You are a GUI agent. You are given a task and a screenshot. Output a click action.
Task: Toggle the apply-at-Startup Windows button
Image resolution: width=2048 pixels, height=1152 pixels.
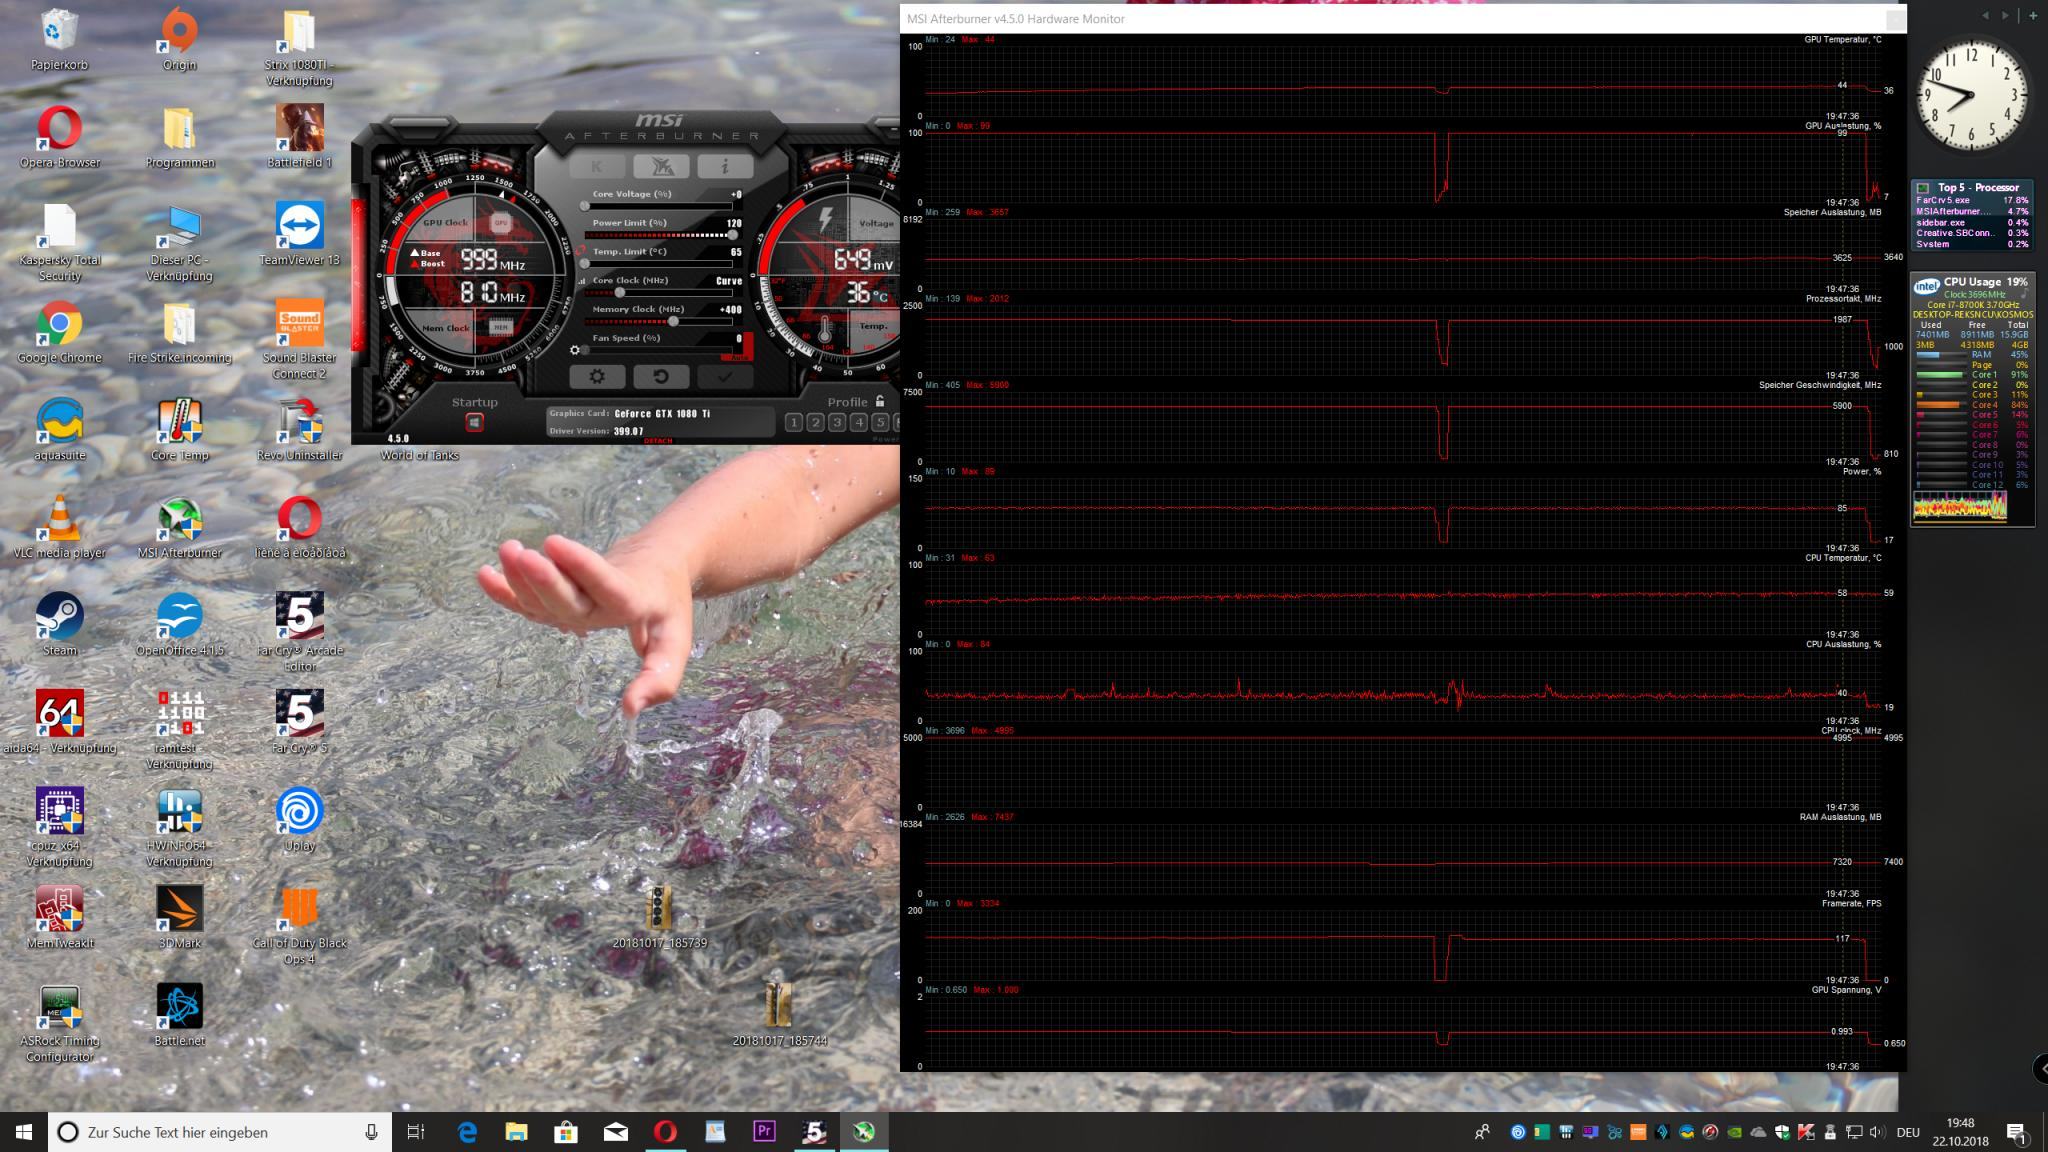click(x=474, y=422)
